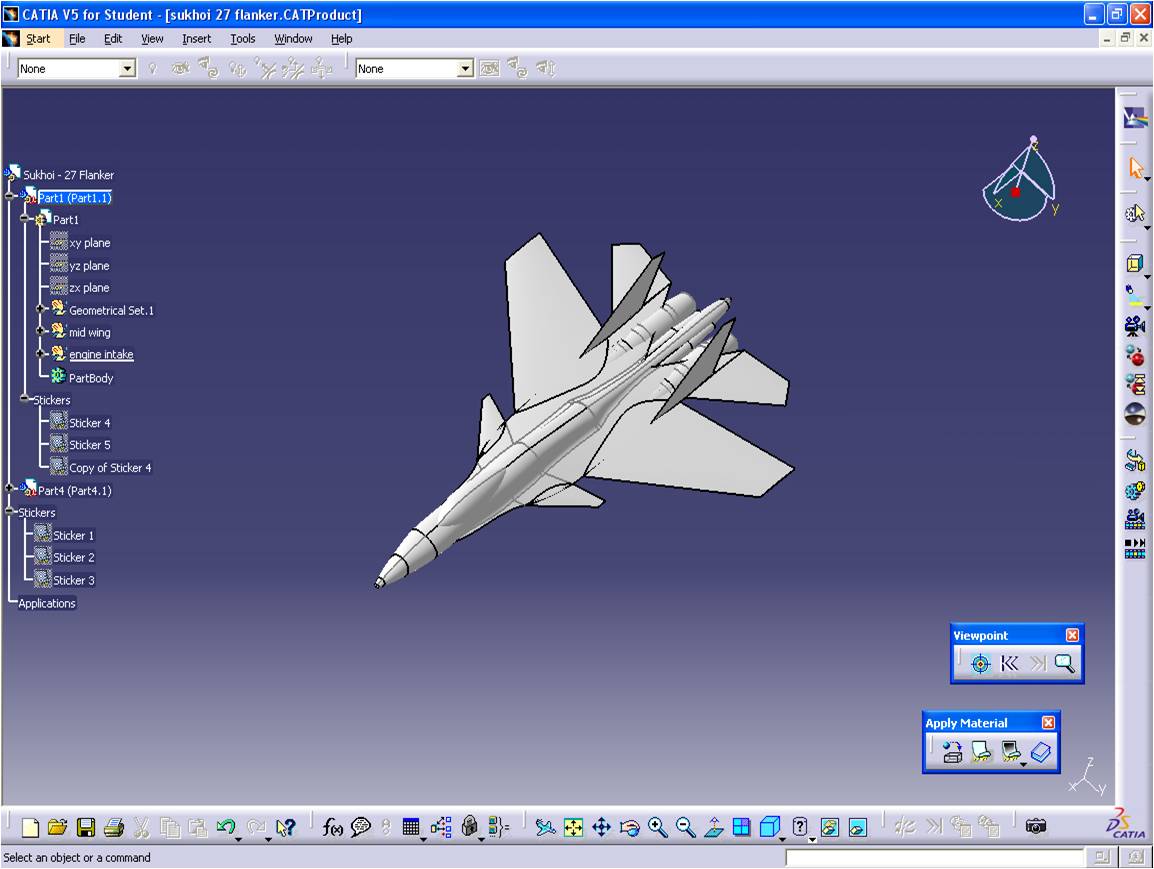Select Sticker 5 in the tree
Viewport: 1154px width, 869px height.
(90, 445)
